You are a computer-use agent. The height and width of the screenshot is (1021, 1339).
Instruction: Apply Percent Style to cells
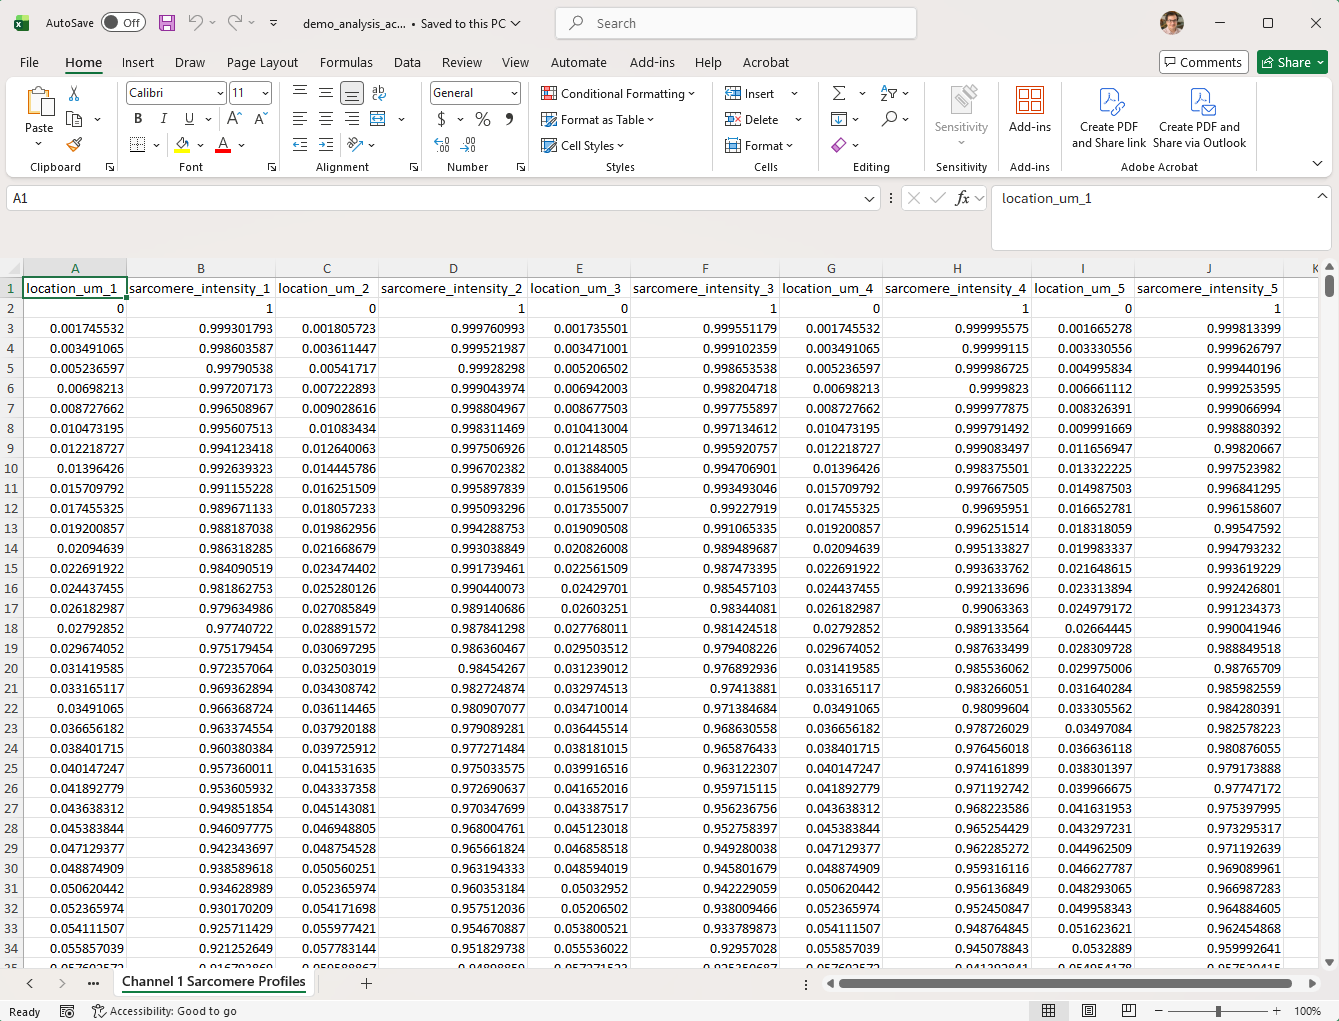coord(483,119)
